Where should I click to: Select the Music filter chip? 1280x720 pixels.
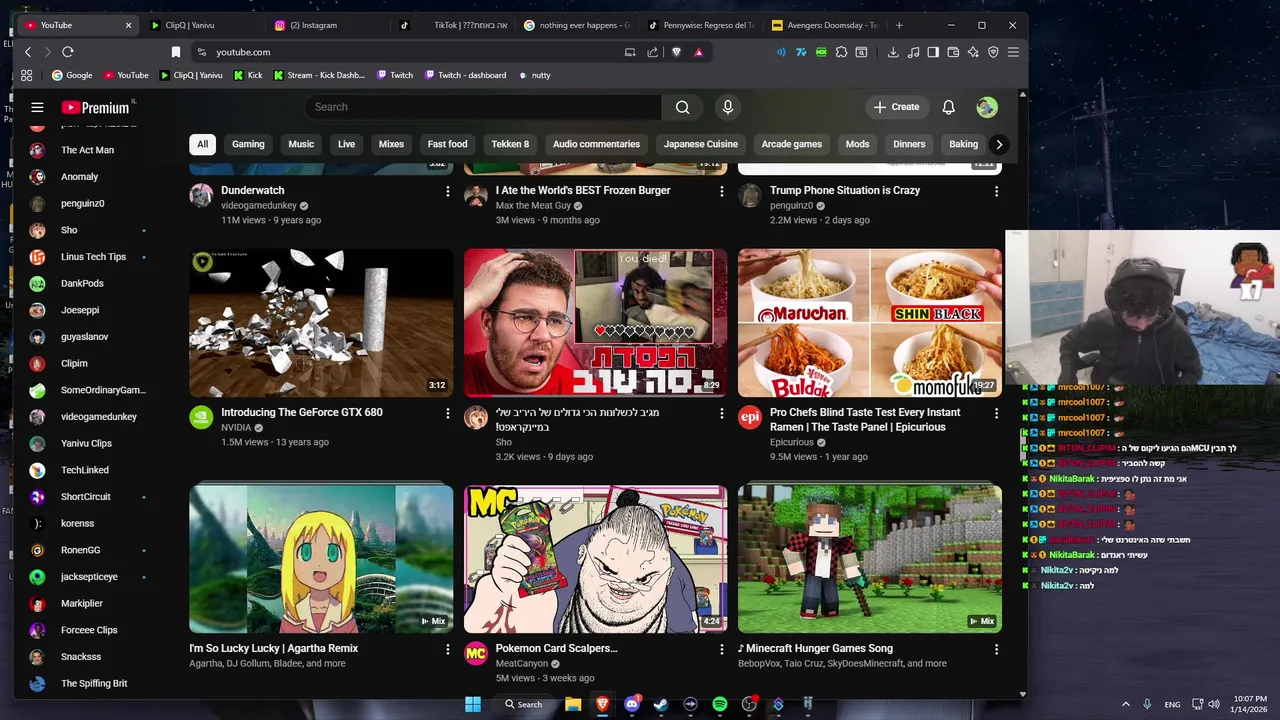(x=301, y=144)
